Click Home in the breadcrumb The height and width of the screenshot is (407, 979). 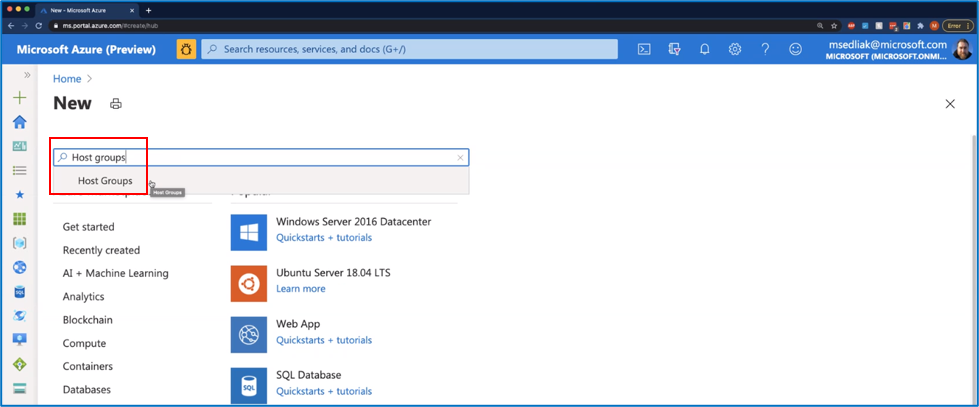(67, 79)
